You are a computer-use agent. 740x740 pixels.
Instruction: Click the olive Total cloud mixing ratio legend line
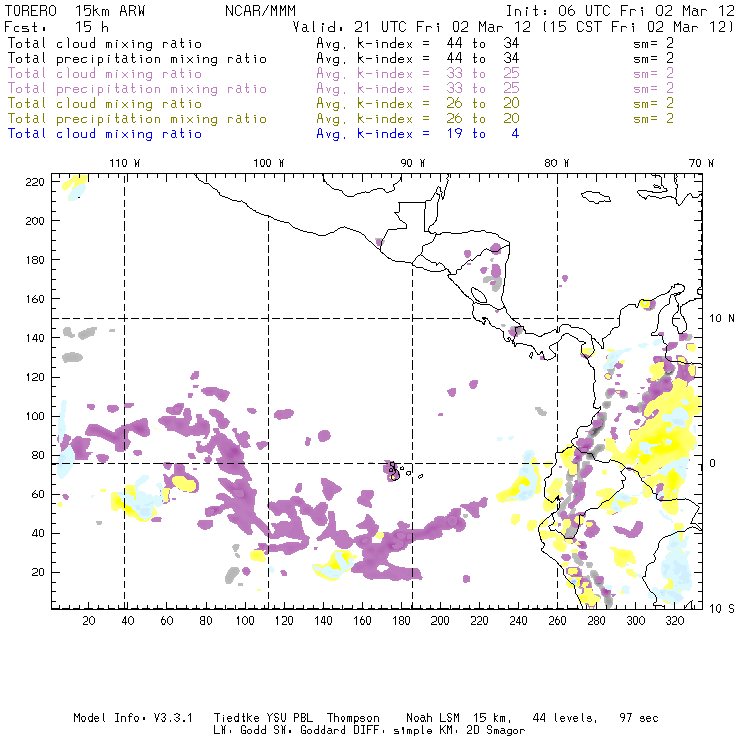[x=105, y=104]
